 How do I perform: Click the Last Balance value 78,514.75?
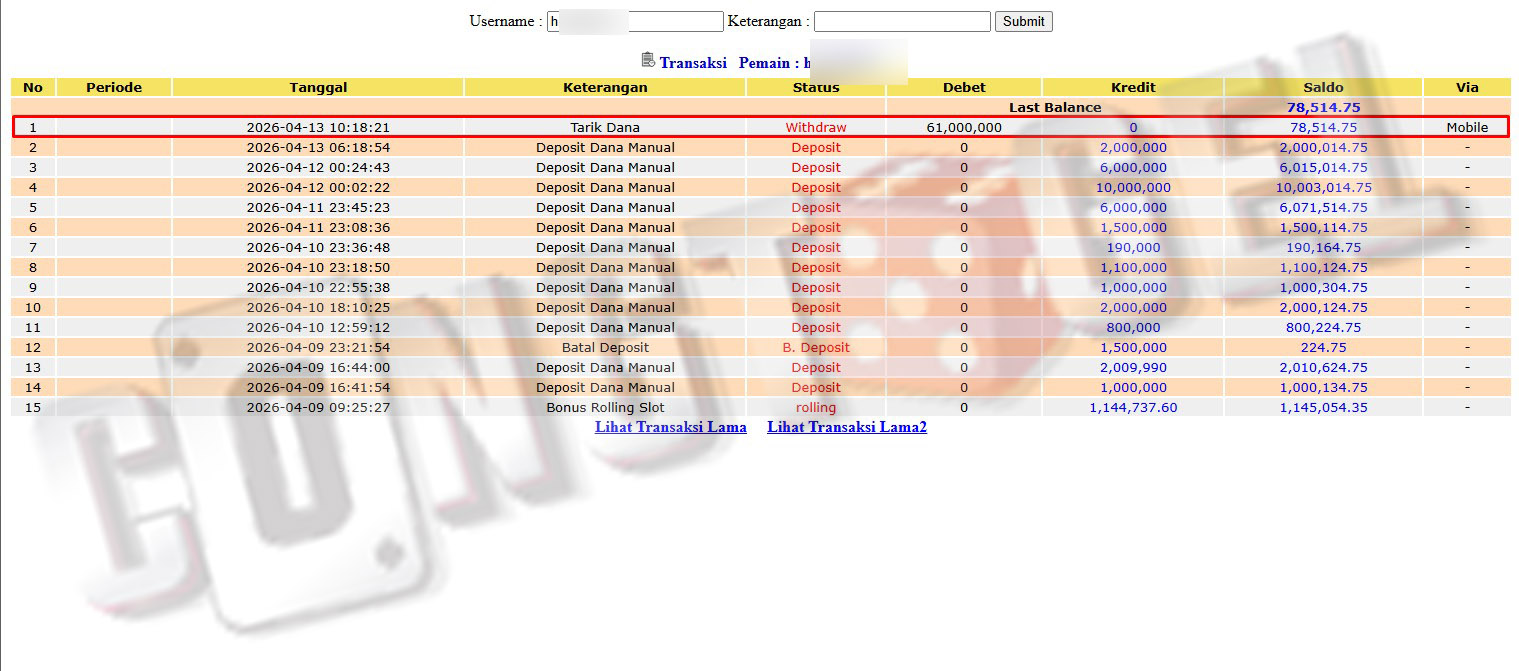point(1323,107)
